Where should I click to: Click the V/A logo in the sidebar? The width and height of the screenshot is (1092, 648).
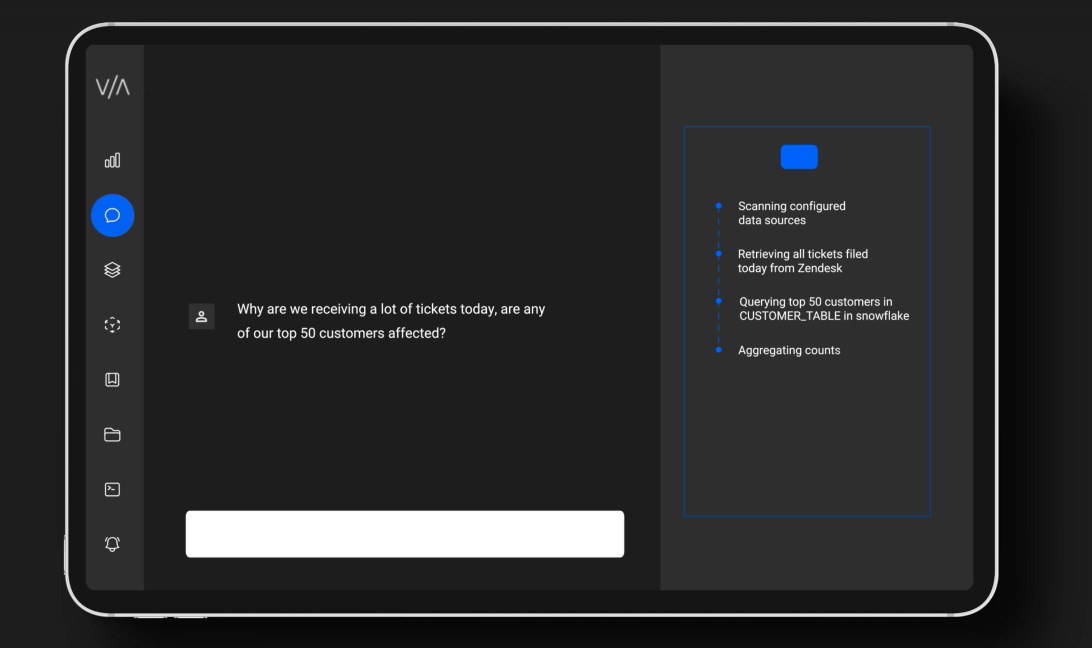pyautogui.click(x=112, y=88)
